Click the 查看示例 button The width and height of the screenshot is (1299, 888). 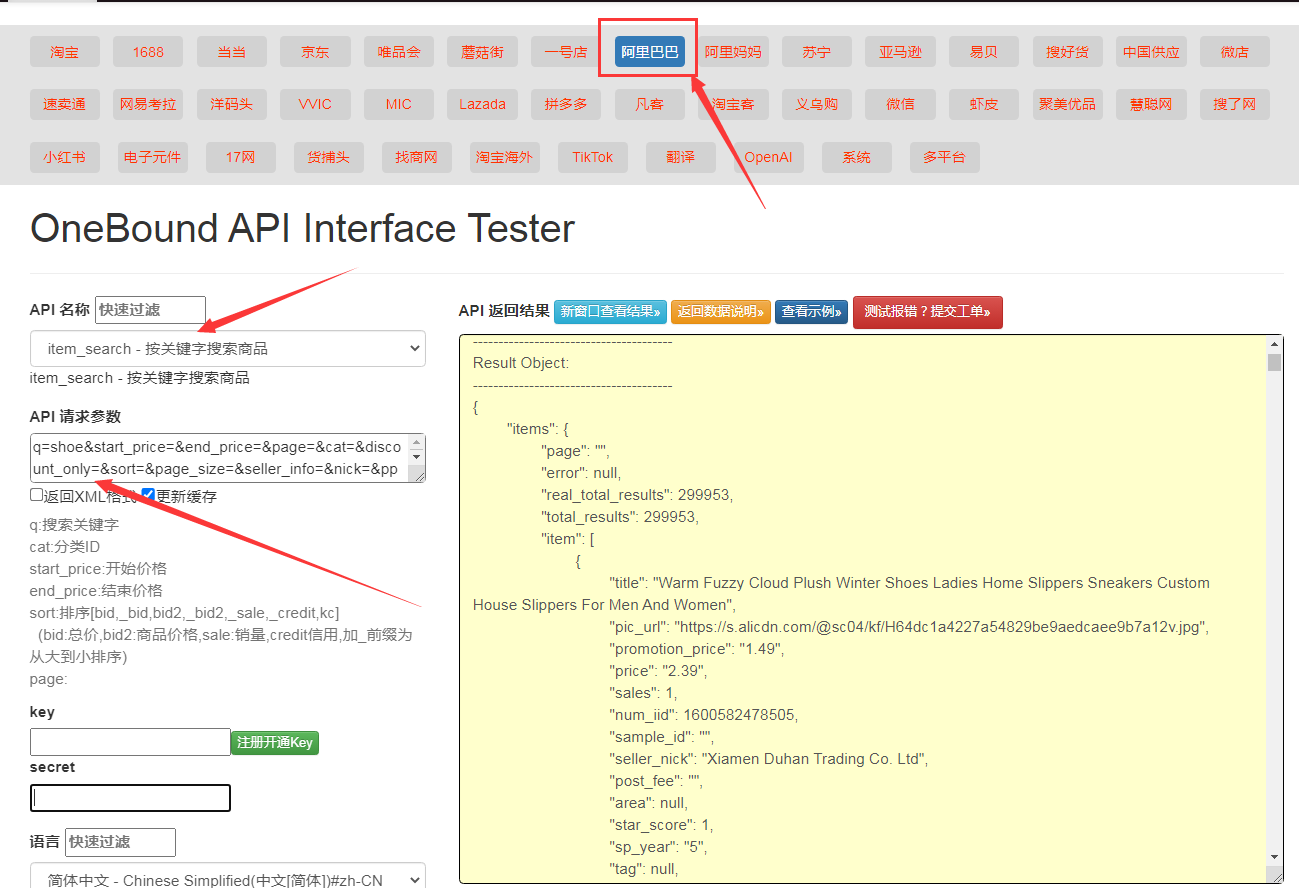coord(812,312)
